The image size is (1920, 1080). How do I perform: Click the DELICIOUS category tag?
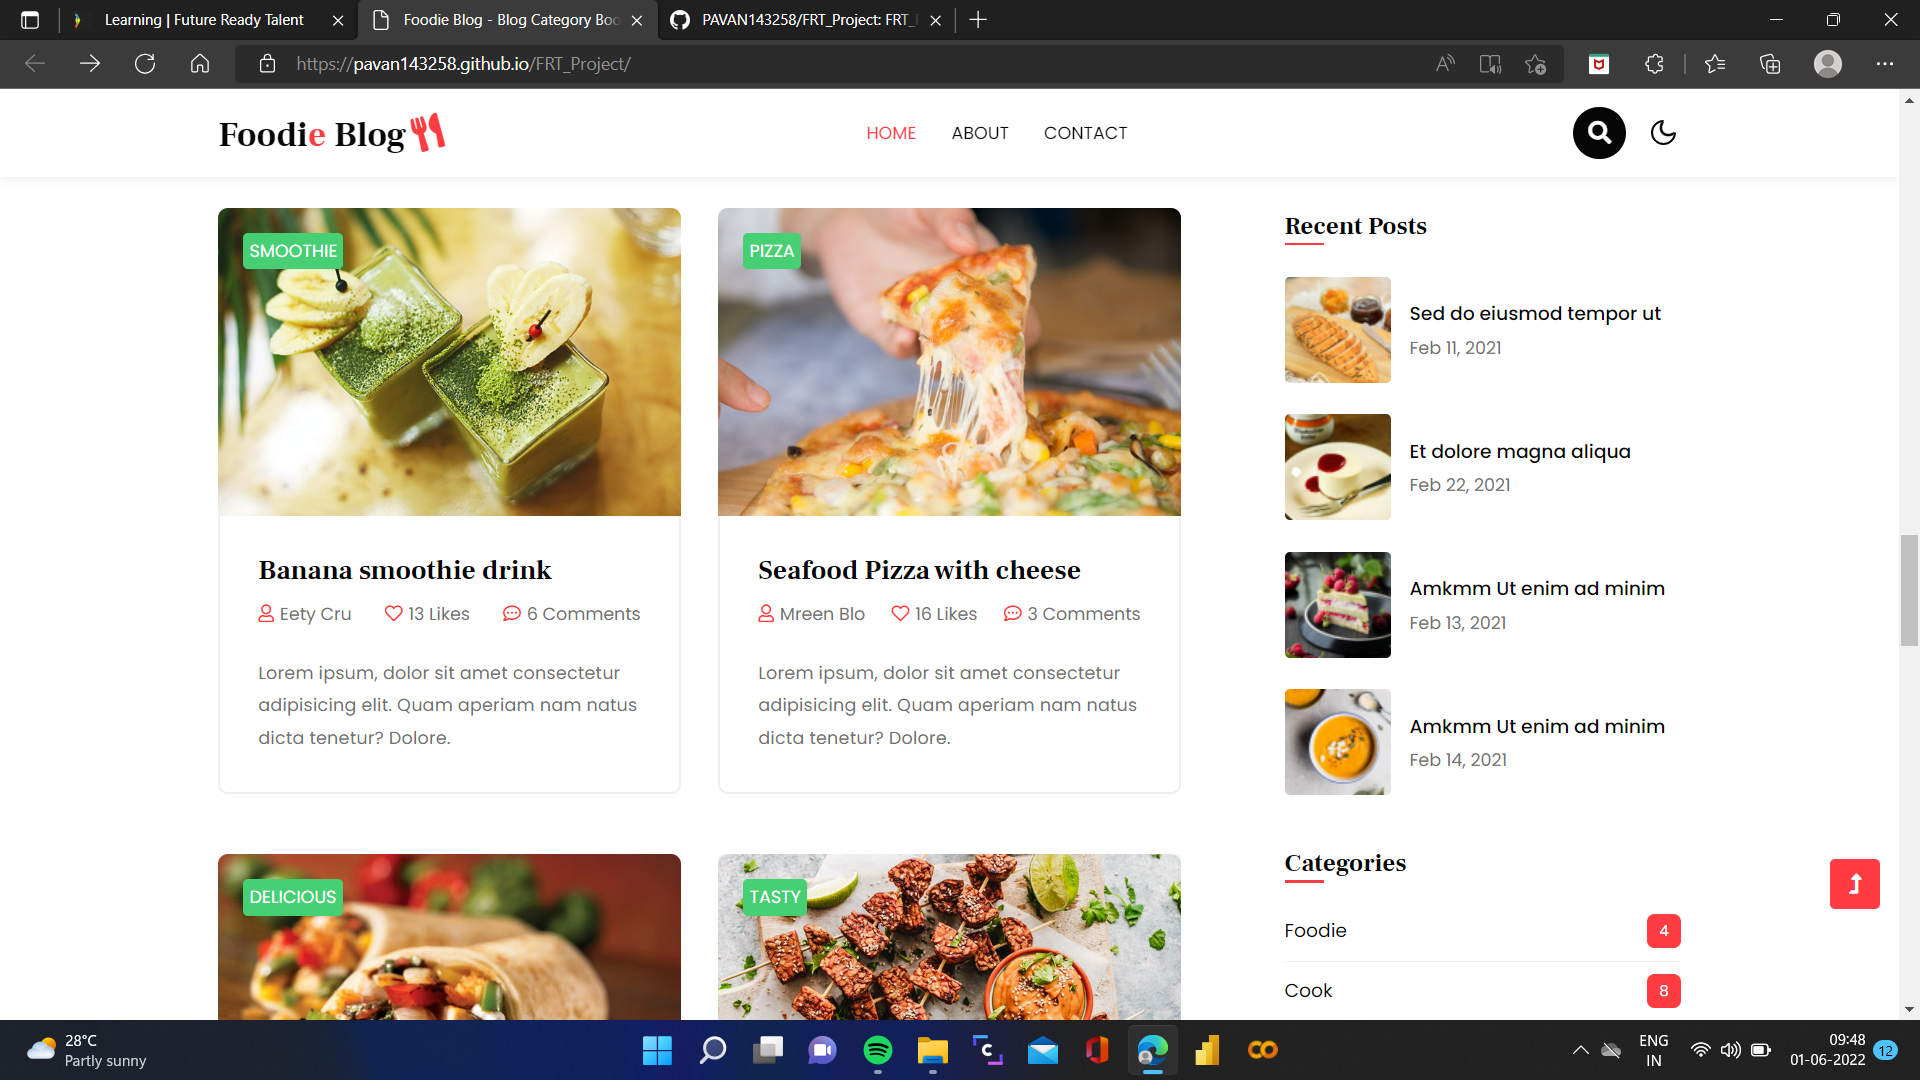pos(293,897)
